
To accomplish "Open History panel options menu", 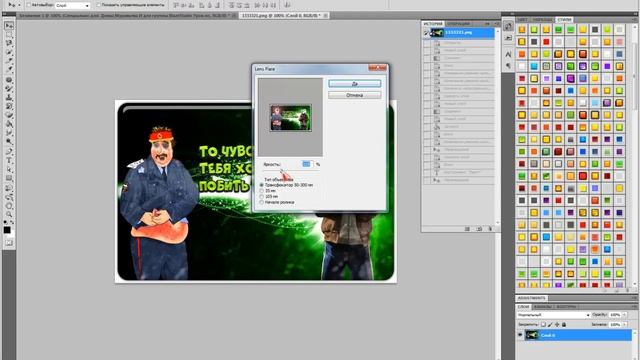I will click(496, 24).
